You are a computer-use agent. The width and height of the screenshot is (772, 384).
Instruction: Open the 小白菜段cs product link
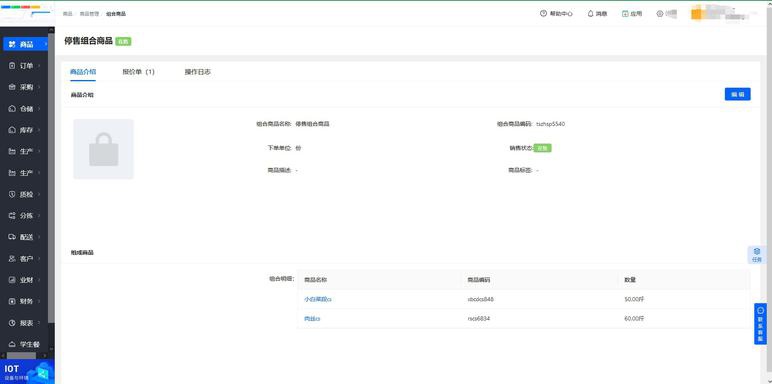318,299
